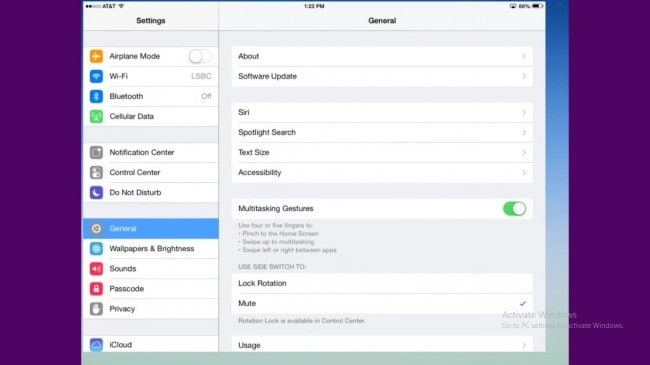Select Lock Rotation for side switch

(382, 283)
